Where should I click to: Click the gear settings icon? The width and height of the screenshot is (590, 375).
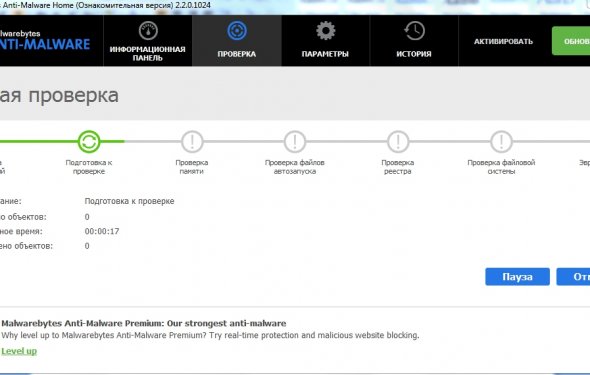coord(325,31)
